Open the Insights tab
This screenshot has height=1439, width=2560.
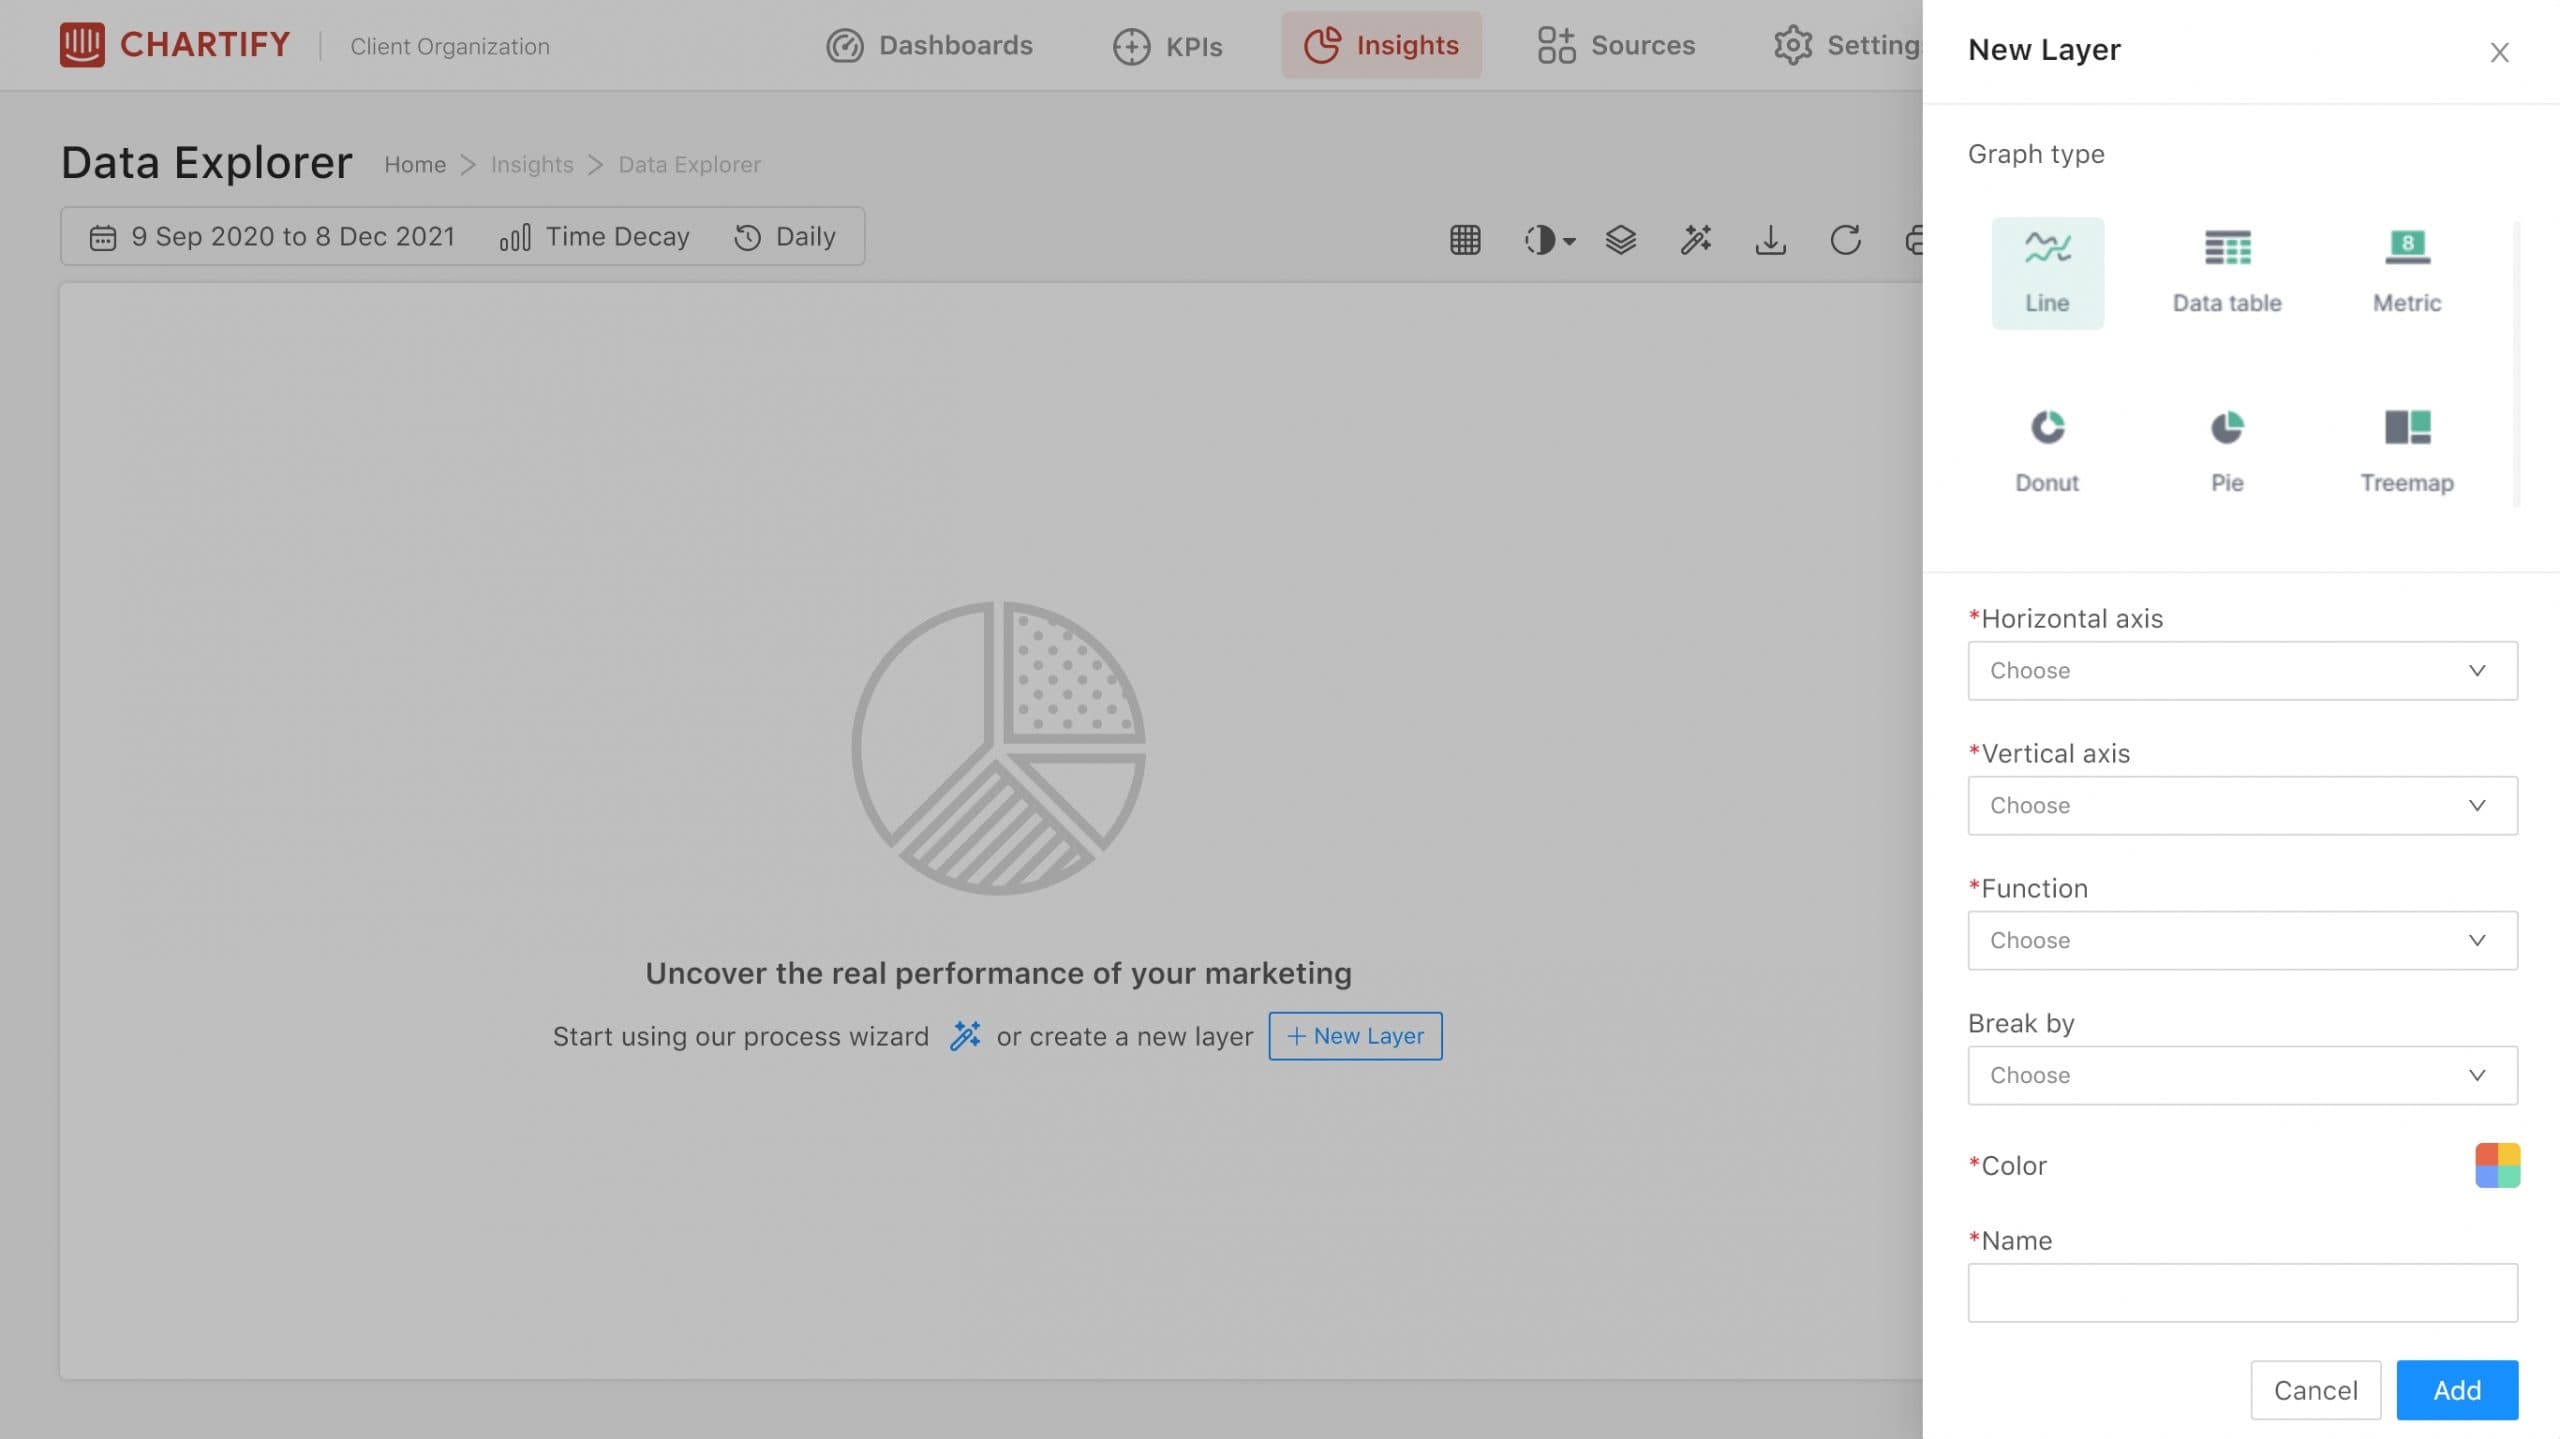pyautogui.click(x=1381, y=45)
